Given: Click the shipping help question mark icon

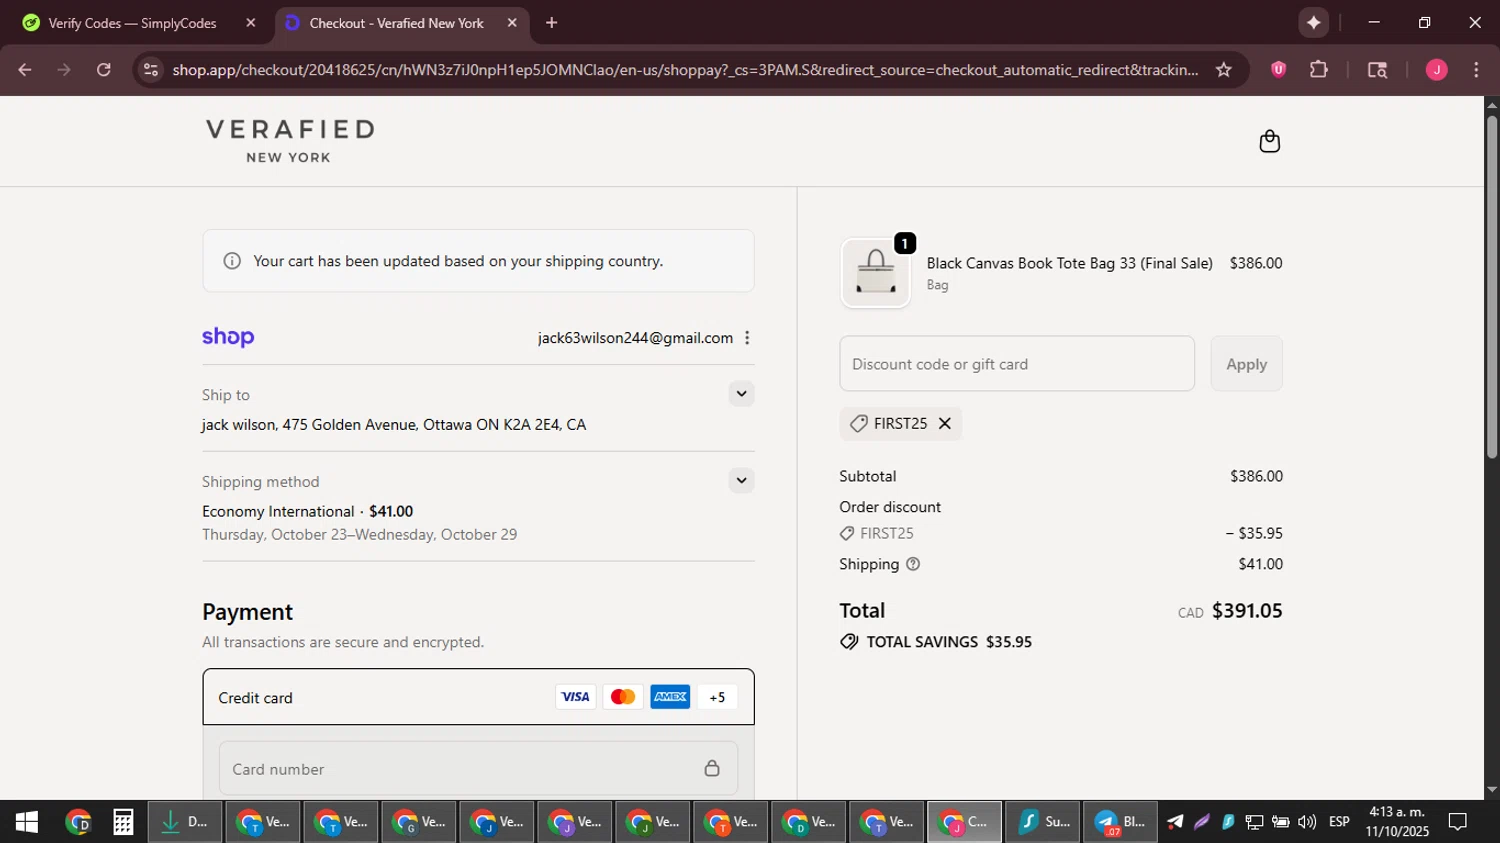Looking at the screenshot, I should tap(912, 564).
